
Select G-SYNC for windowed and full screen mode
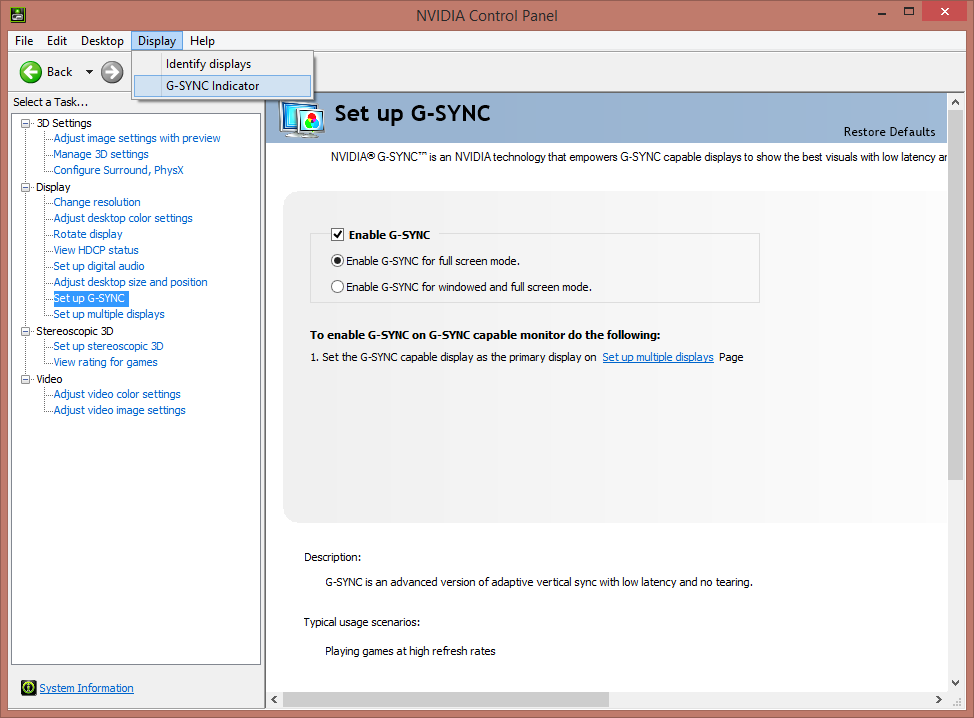[x=338, y=287]
